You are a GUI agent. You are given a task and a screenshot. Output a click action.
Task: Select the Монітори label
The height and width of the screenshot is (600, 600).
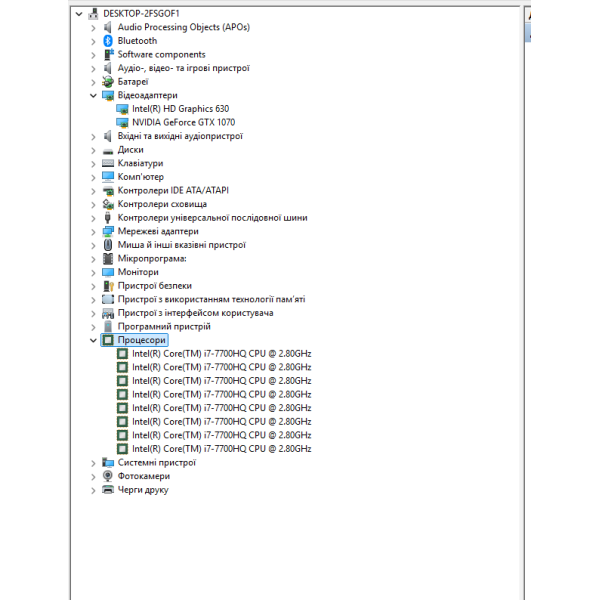tap(138, 272)
